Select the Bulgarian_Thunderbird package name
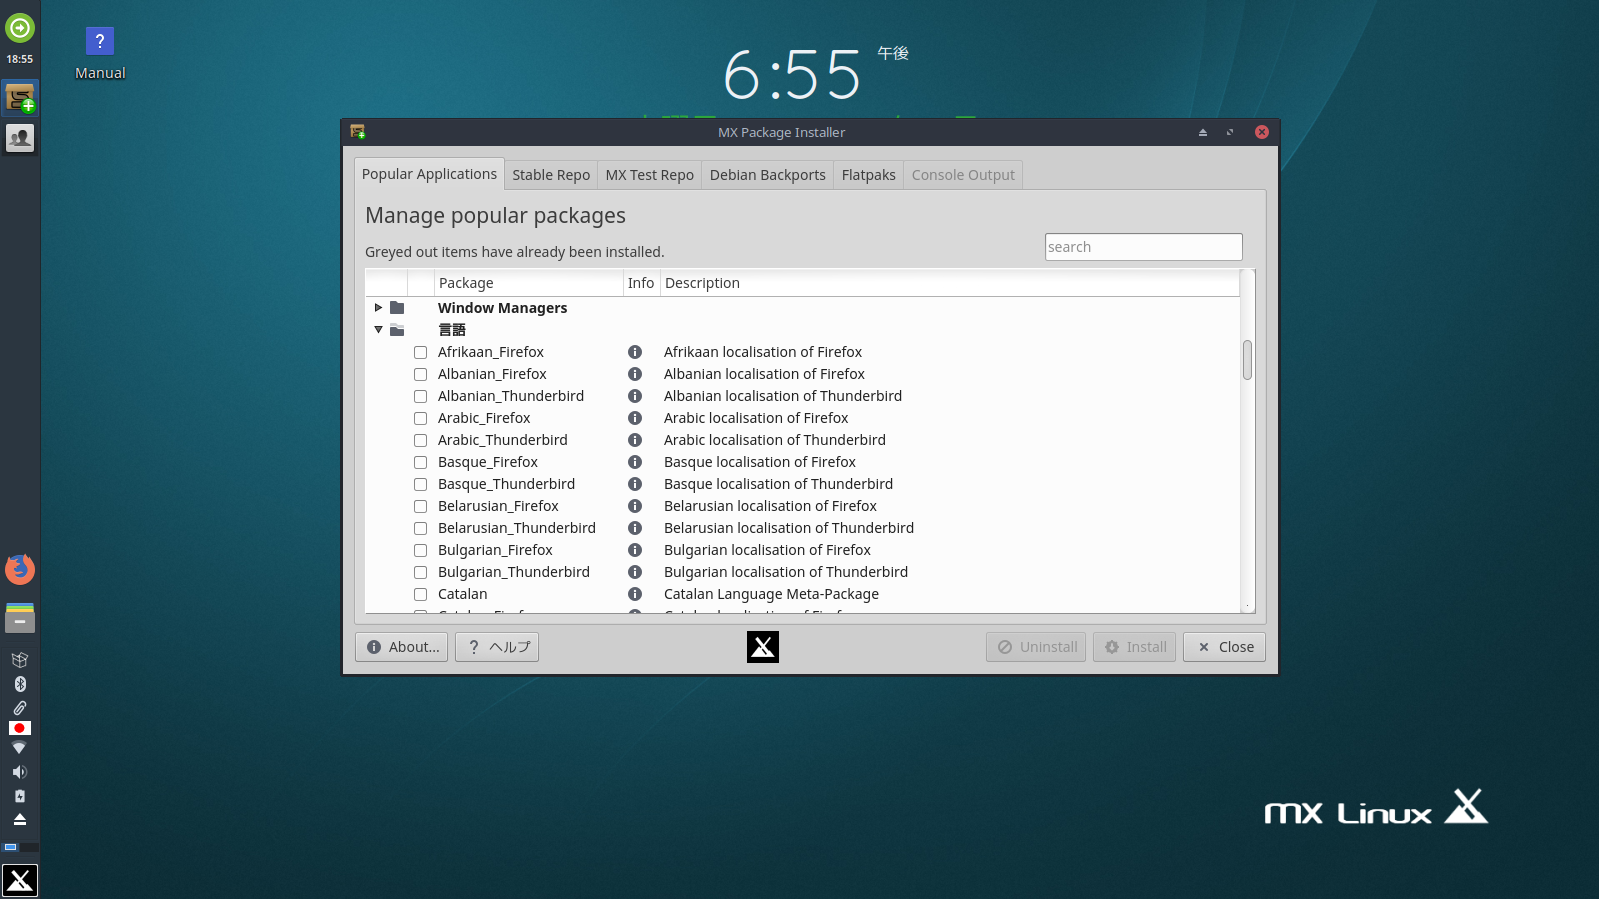Image resolution: width=1599 pixels, height=899 pixels. point(514,572)
